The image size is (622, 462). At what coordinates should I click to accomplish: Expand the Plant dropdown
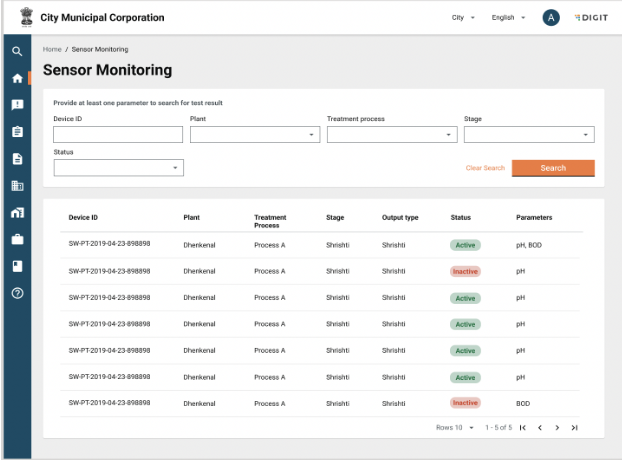tap(255, 135)
